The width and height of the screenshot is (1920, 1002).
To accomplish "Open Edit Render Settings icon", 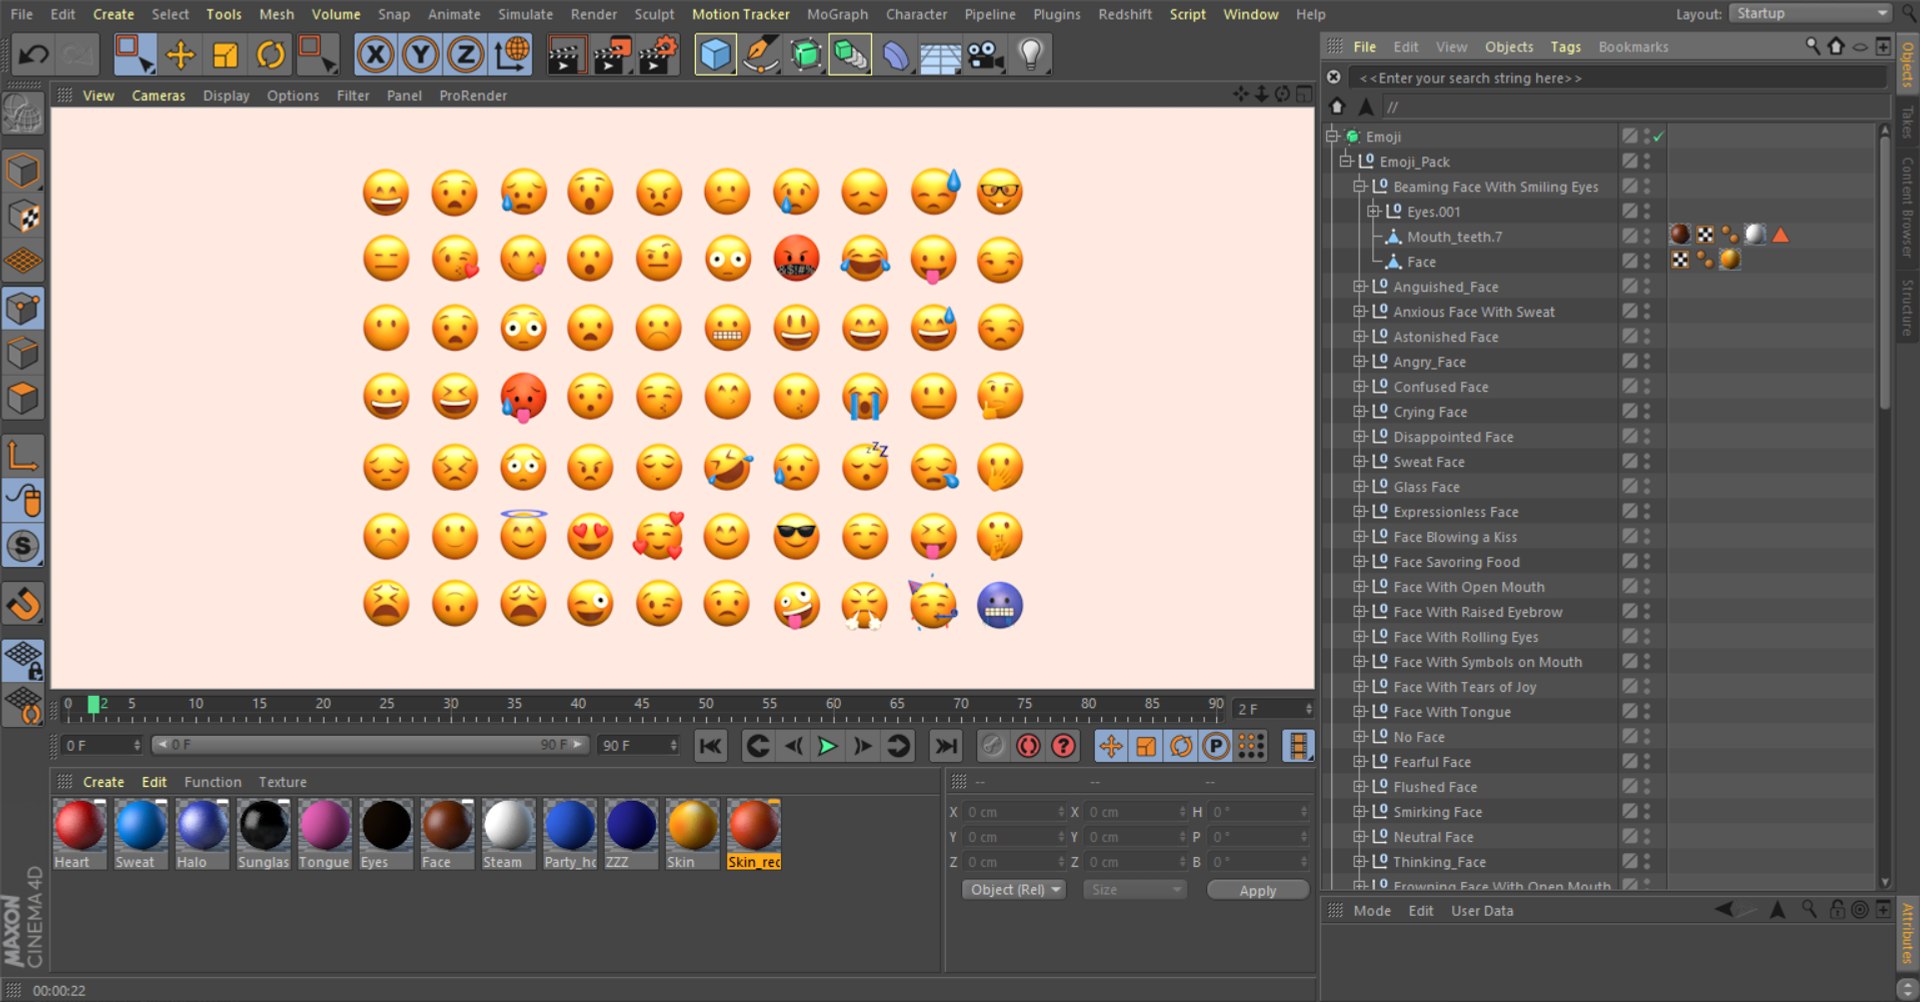I will tap(658, 54).
